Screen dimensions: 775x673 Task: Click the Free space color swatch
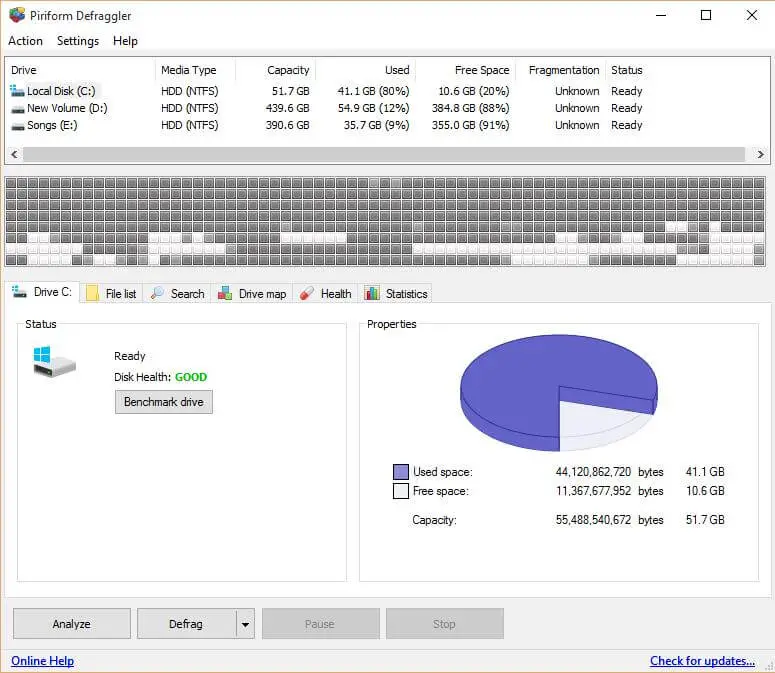(x=401, y=491)
